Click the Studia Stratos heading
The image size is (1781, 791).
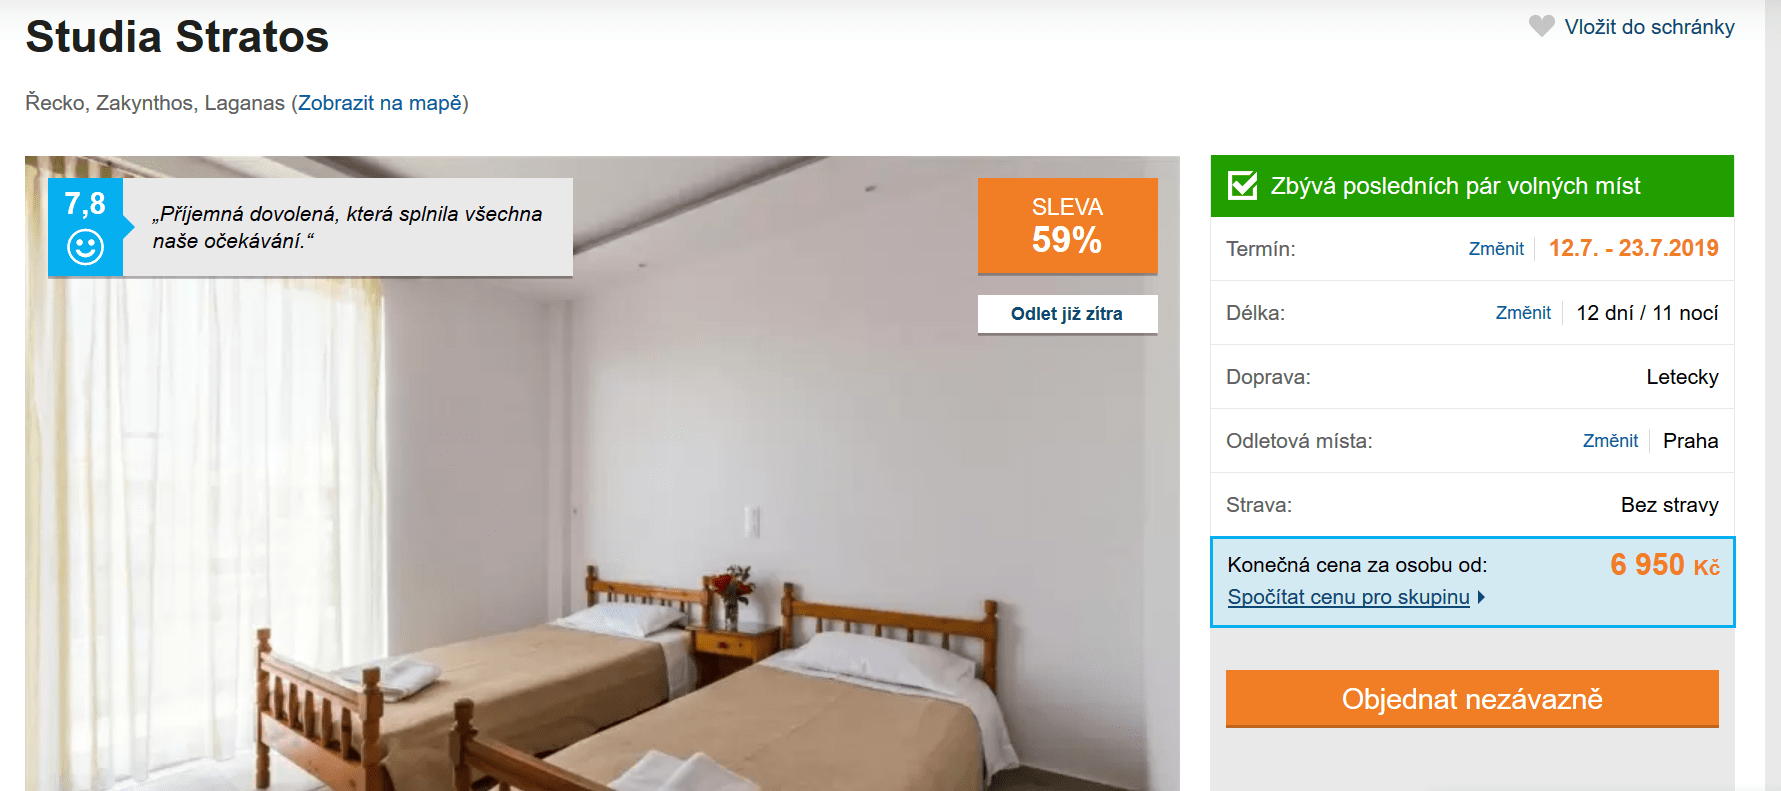click(x=177, y=37)
